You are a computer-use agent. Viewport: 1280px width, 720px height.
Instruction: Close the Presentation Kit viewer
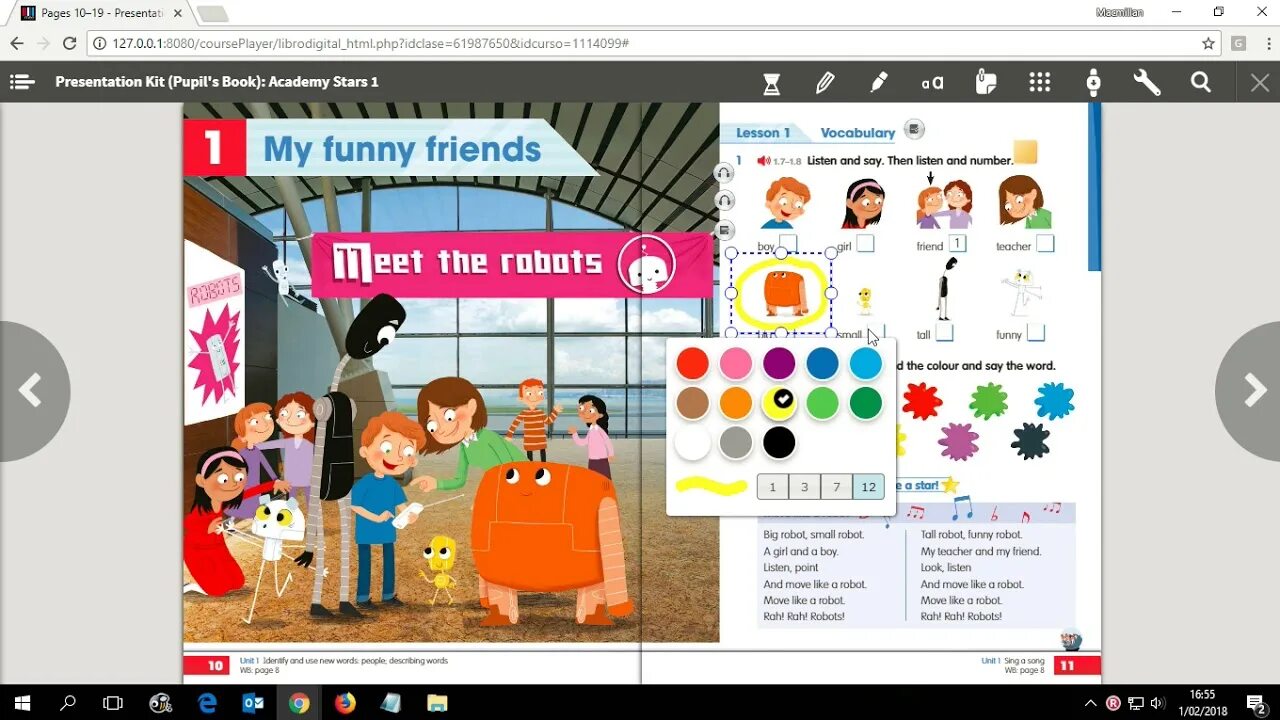1260,83
